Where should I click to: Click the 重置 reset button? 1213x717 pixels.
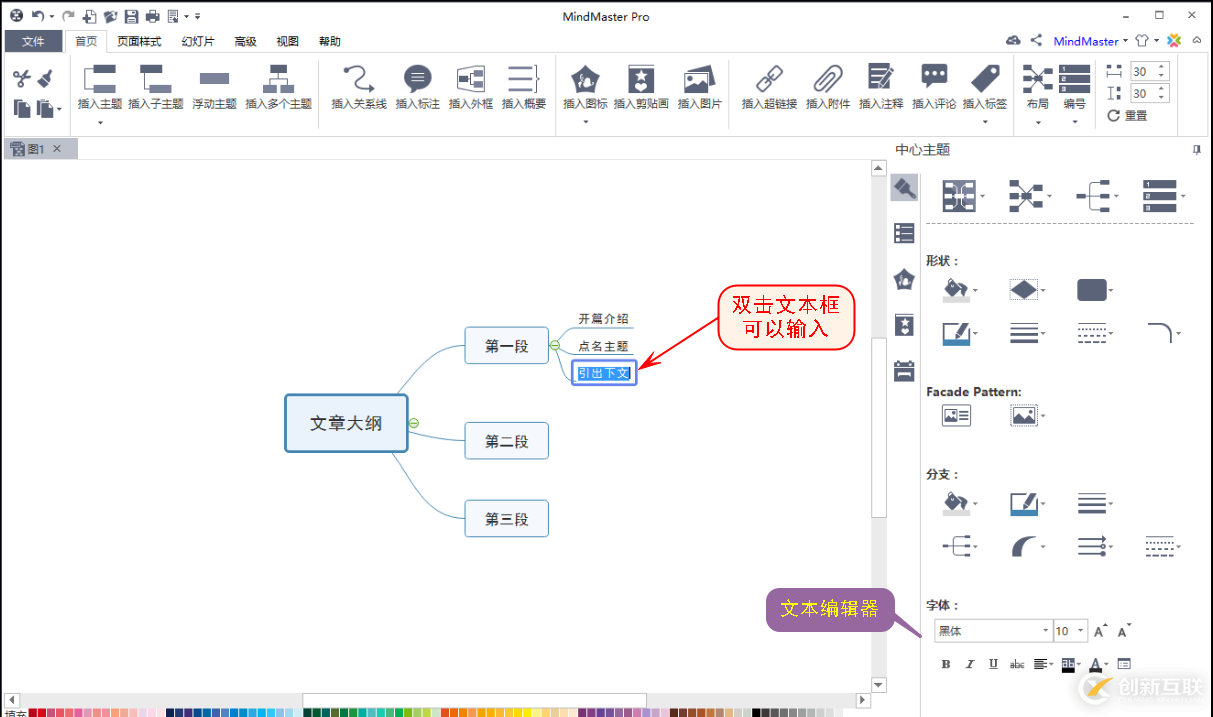[1128, 116]
